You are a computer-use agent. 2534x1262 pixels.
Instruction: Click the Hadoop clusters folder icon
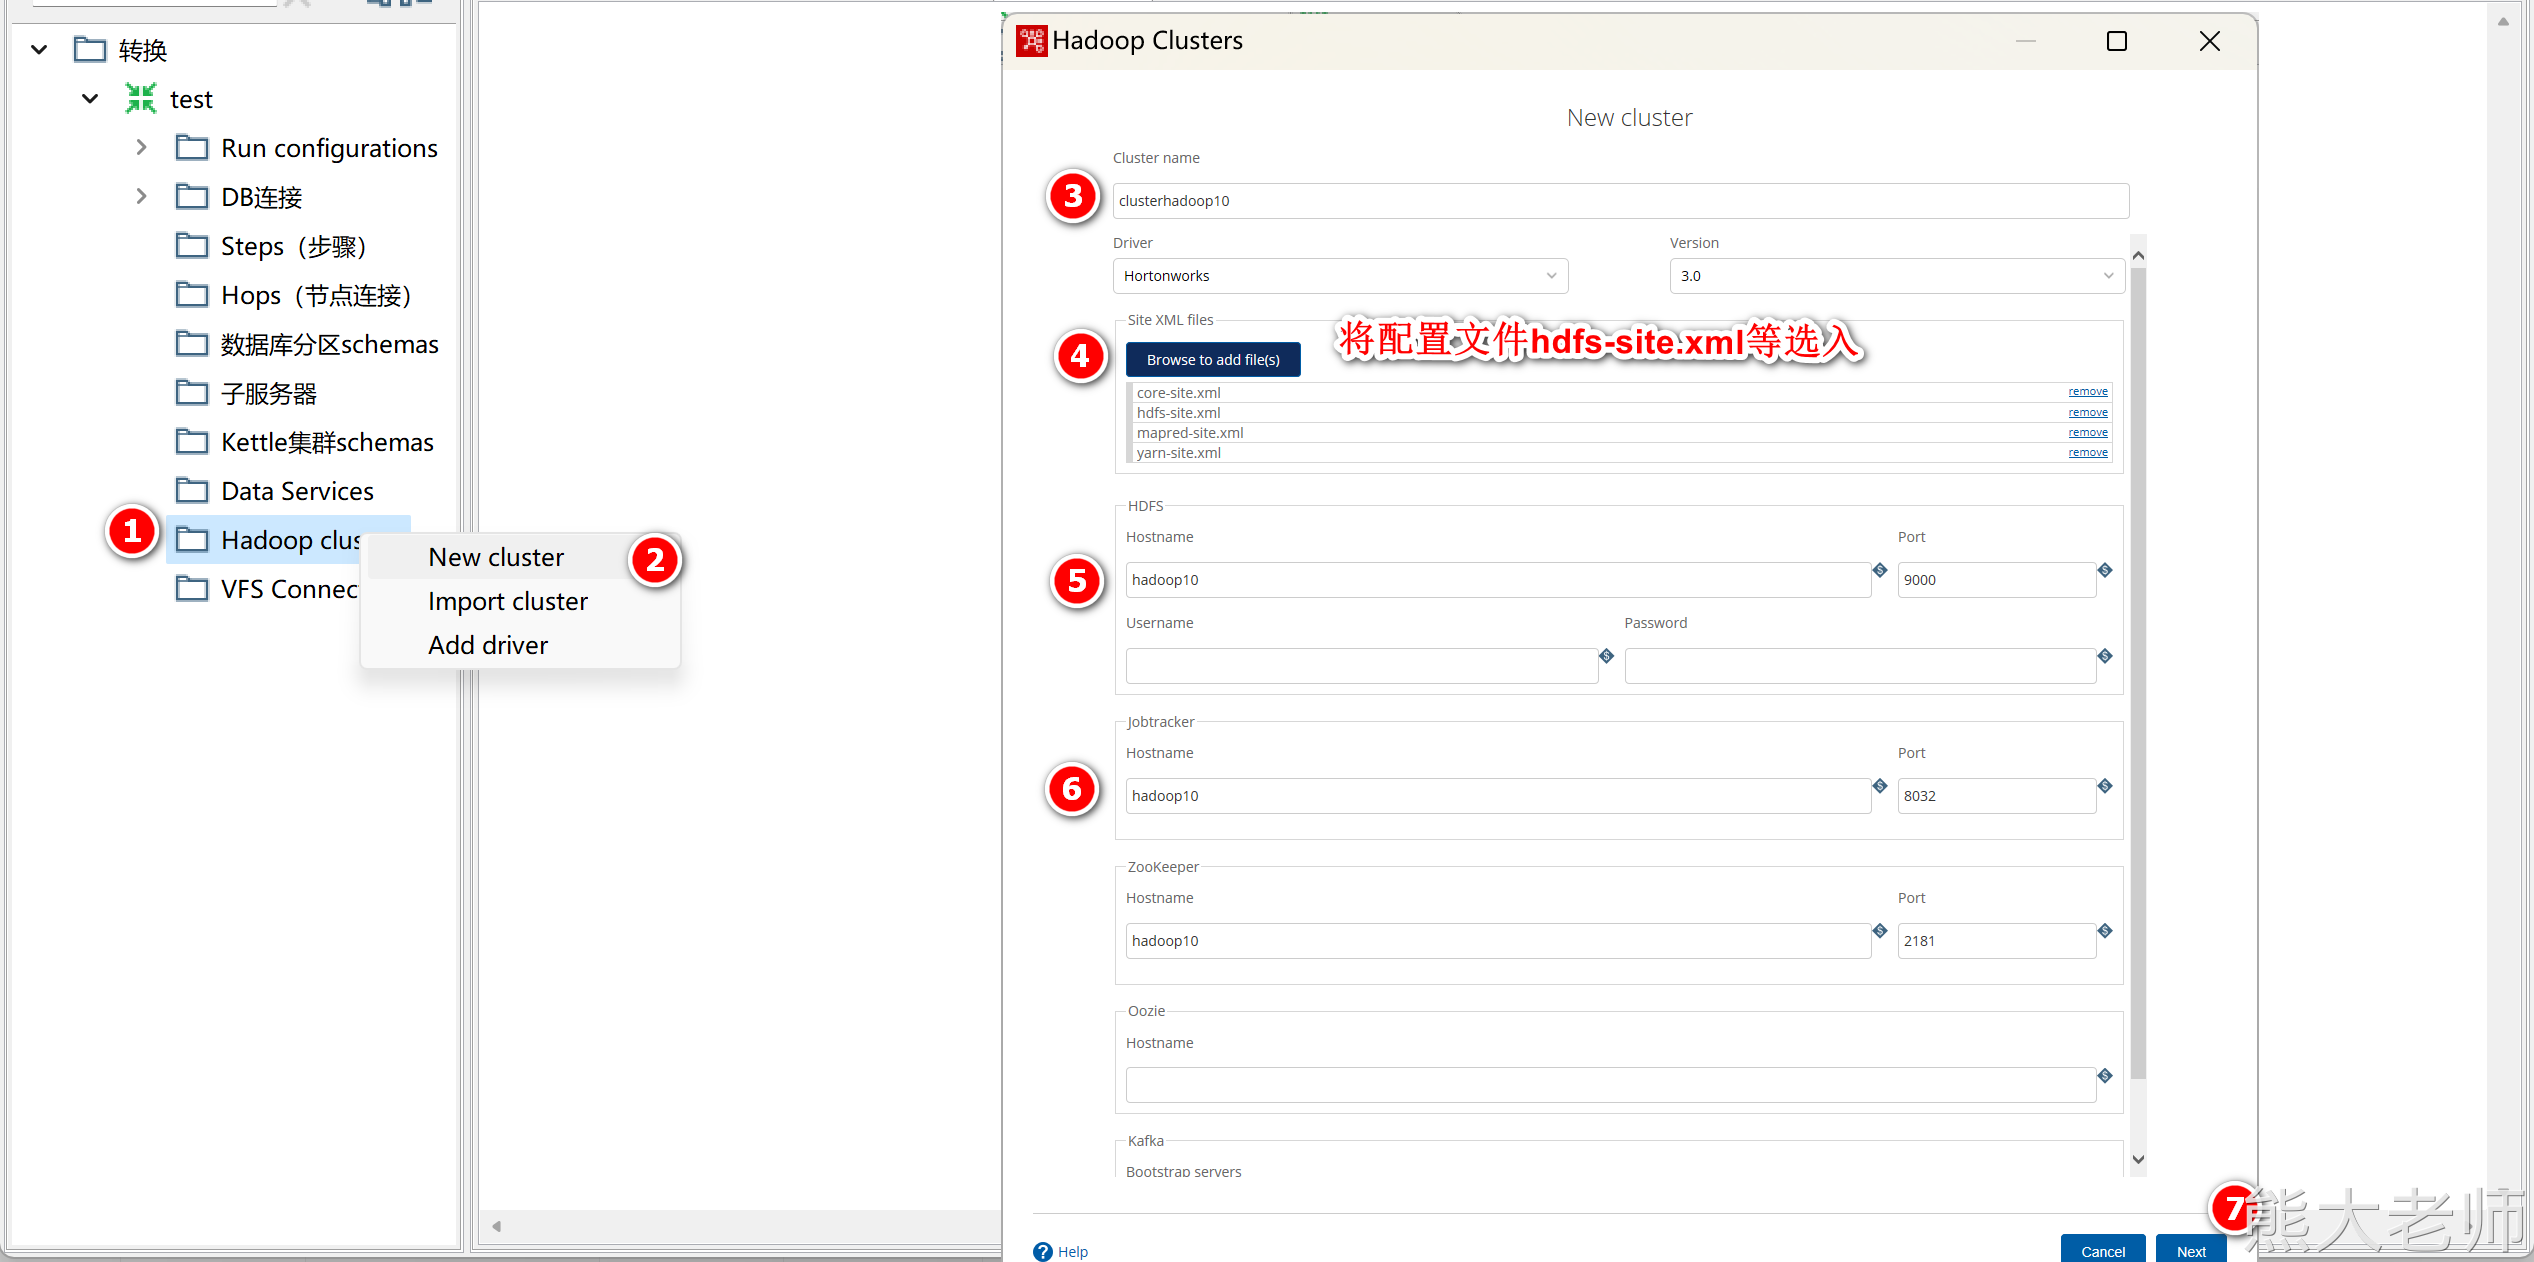pyautogui.click(x=192, y=540)
